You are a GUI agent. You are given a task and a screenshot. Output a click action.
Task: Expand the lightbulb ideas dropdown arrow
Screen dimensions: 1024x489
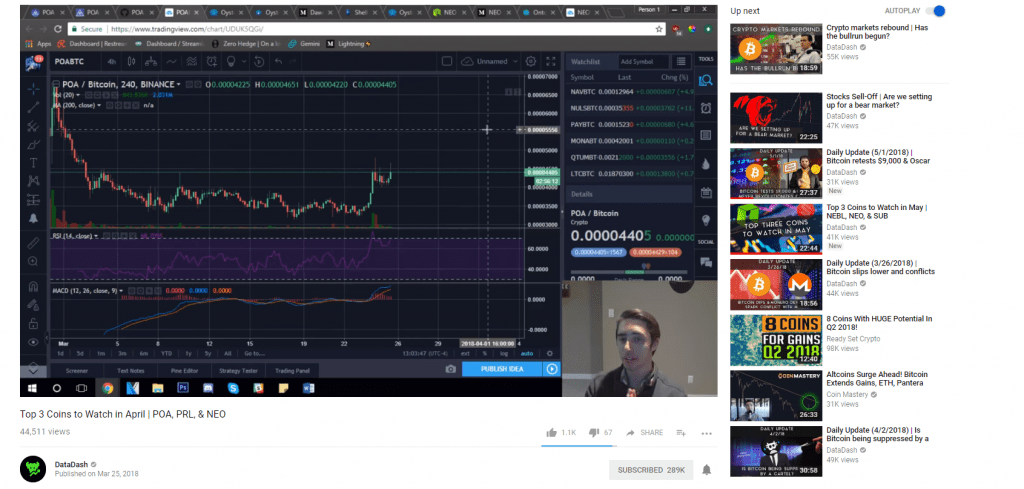(244, 61)
